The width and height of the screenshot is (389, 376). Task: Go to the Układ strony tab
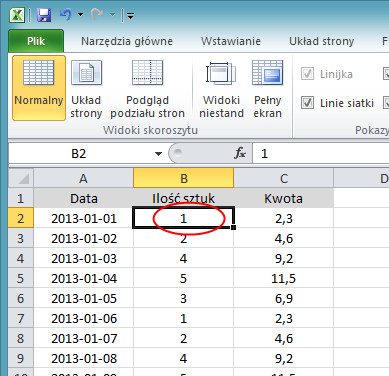(321, 41)
